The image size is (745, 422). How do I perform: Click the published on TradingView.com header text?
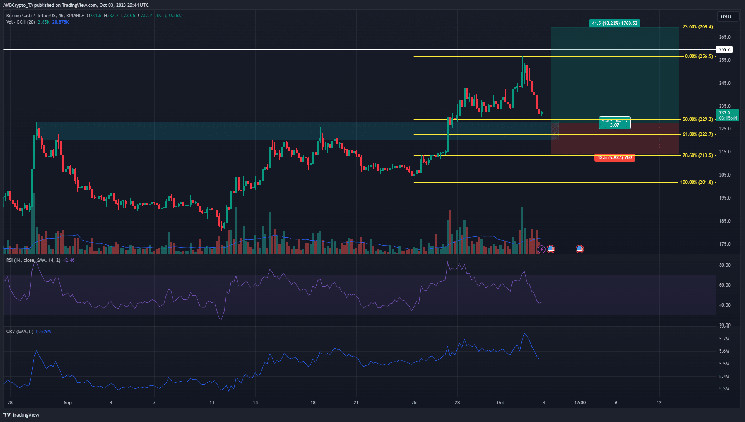76,5
